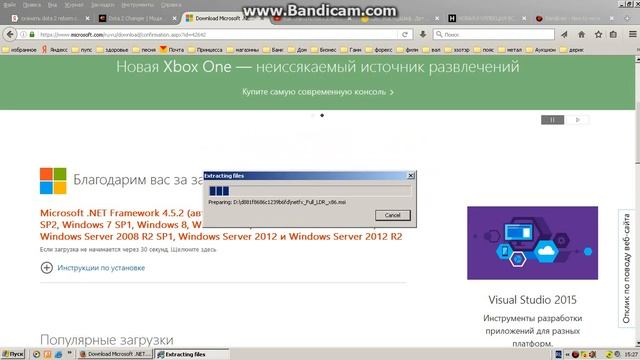
Task: Click the paper plane send icon
Action: pyautogui.click(x=564, y=35)
